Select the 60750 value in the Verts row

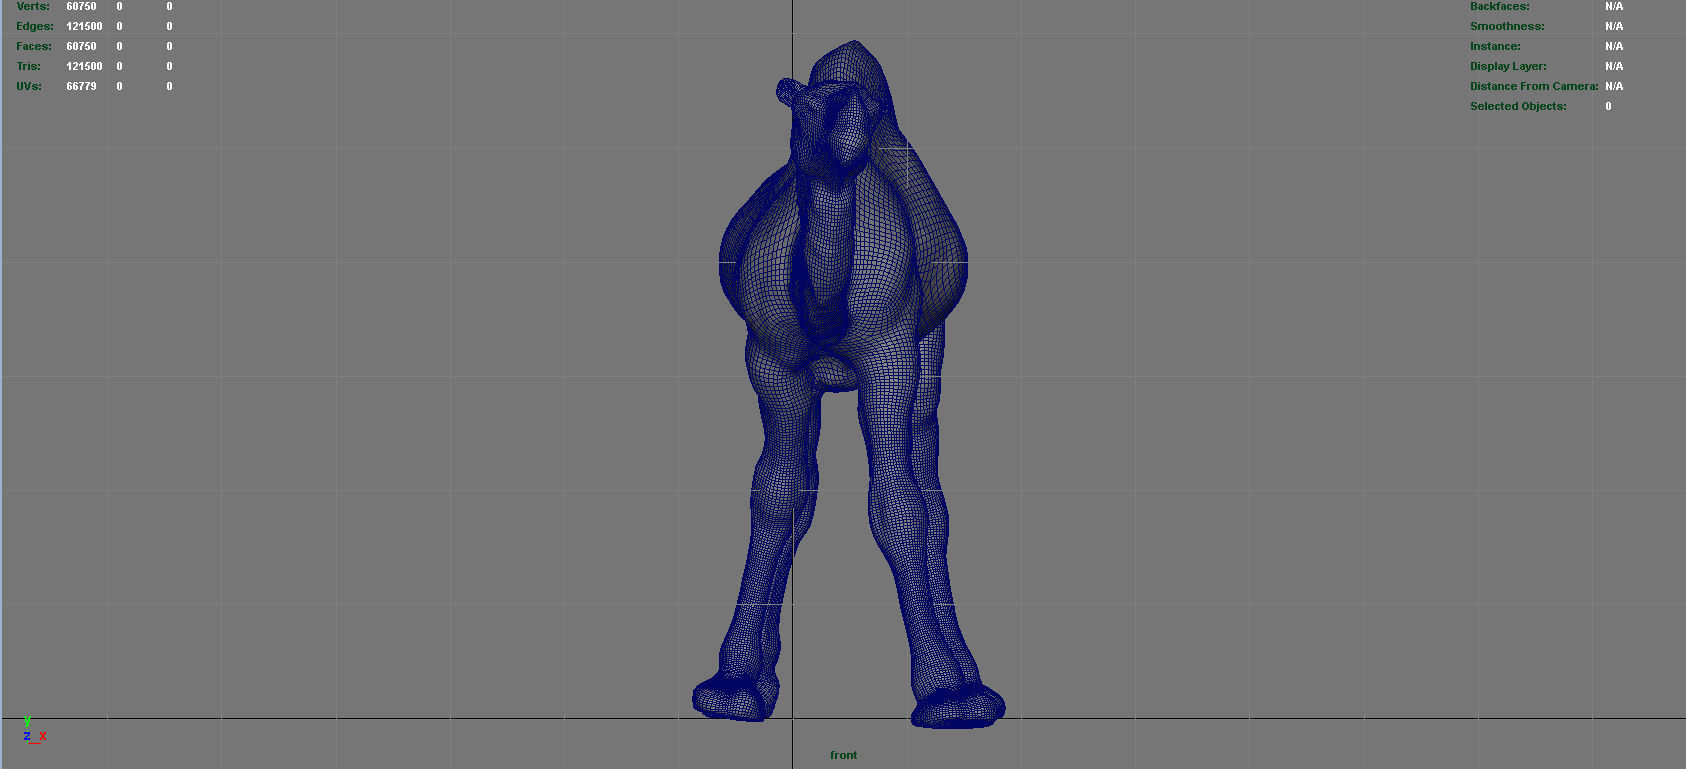click(x=81, y=6)
